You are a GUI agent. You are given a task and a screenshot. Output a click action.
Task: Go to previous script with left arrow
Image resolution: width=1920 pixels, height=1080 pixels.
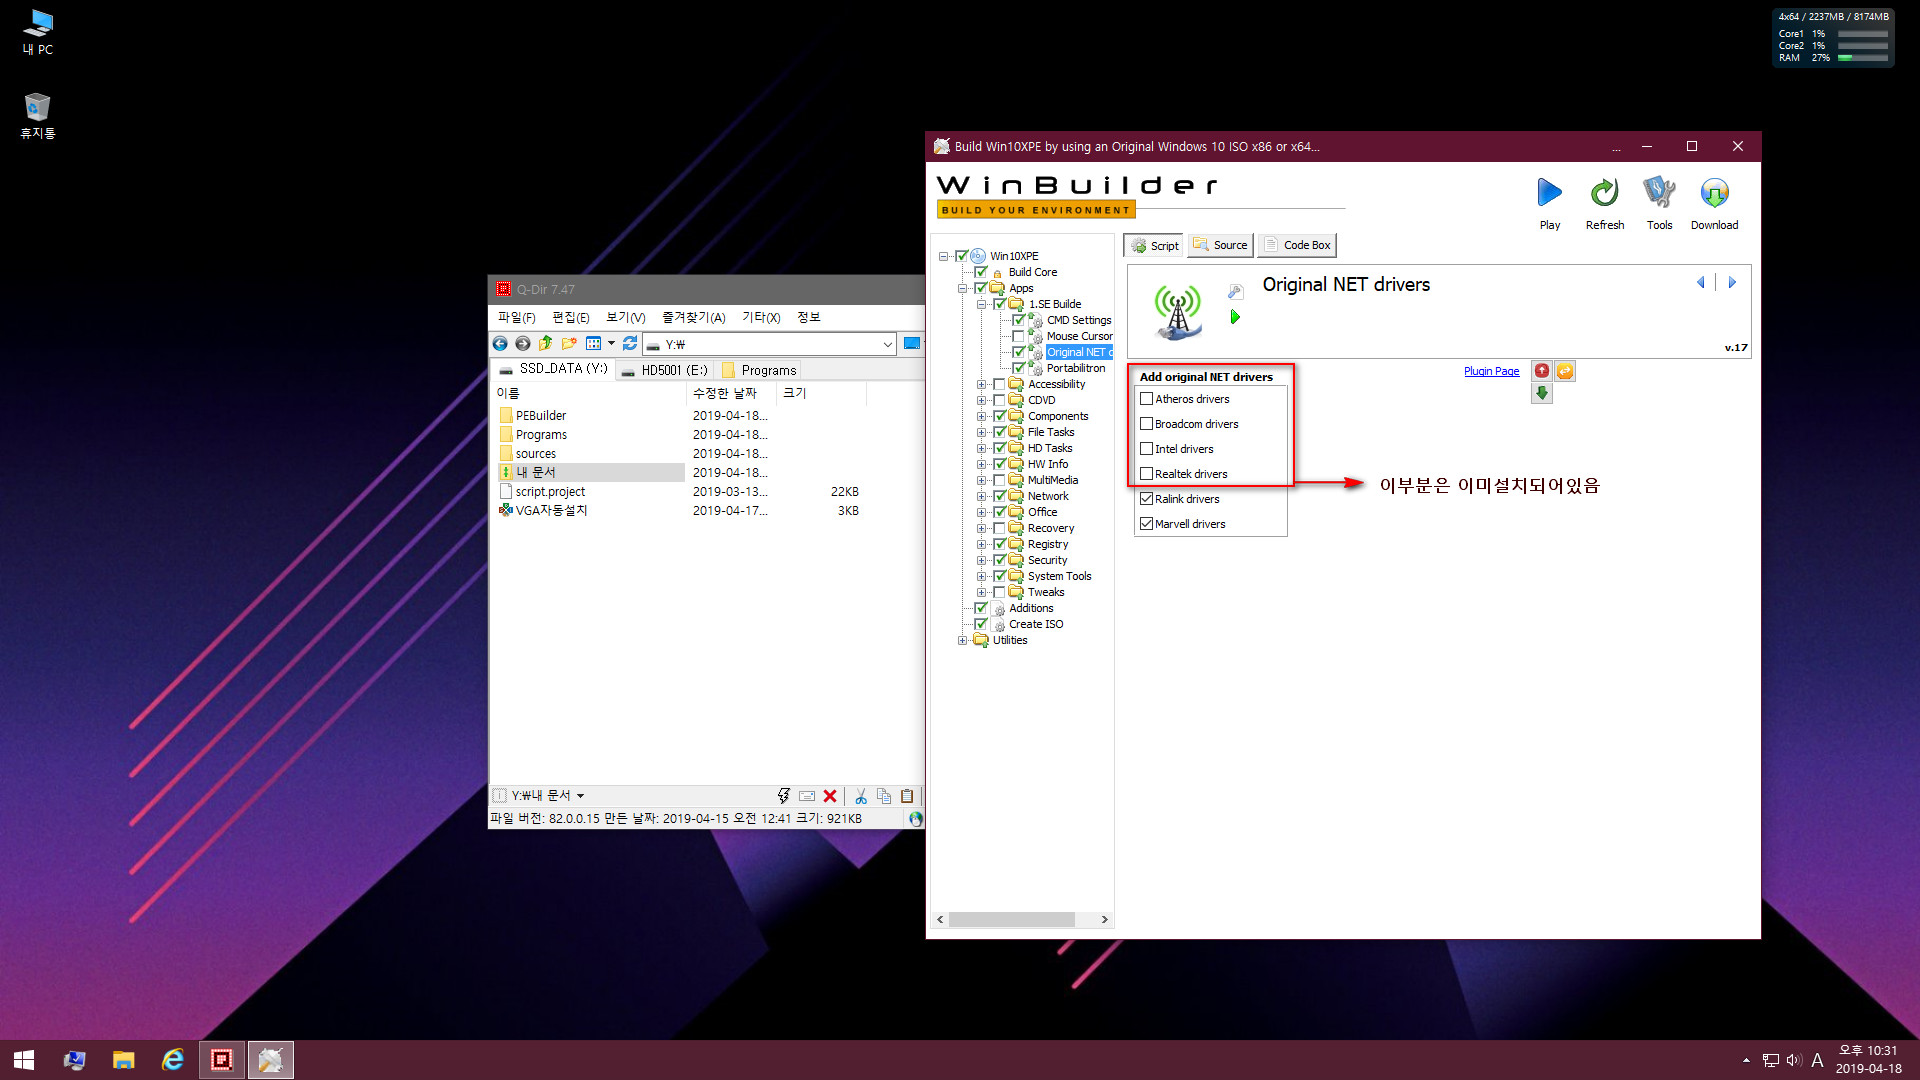1700,283
